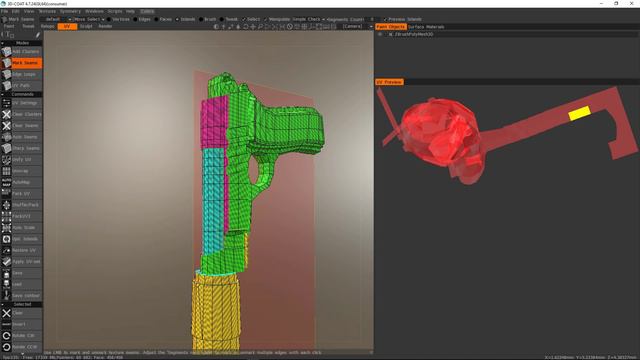This screenshot has width=640, height=360.
Task: Select the Paint Objects tab
Action: (x=391, y=27)
